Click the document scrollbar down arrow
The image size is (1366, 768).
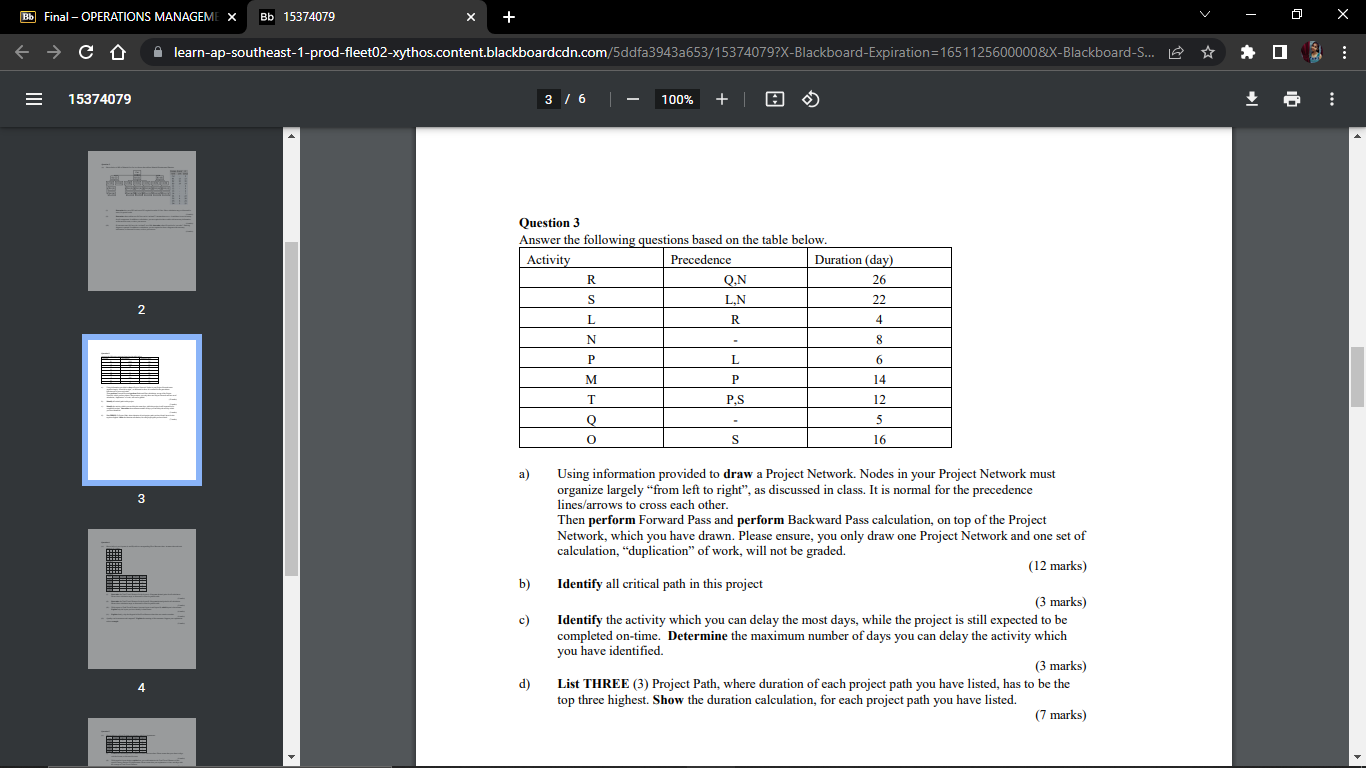[1357, 757]
